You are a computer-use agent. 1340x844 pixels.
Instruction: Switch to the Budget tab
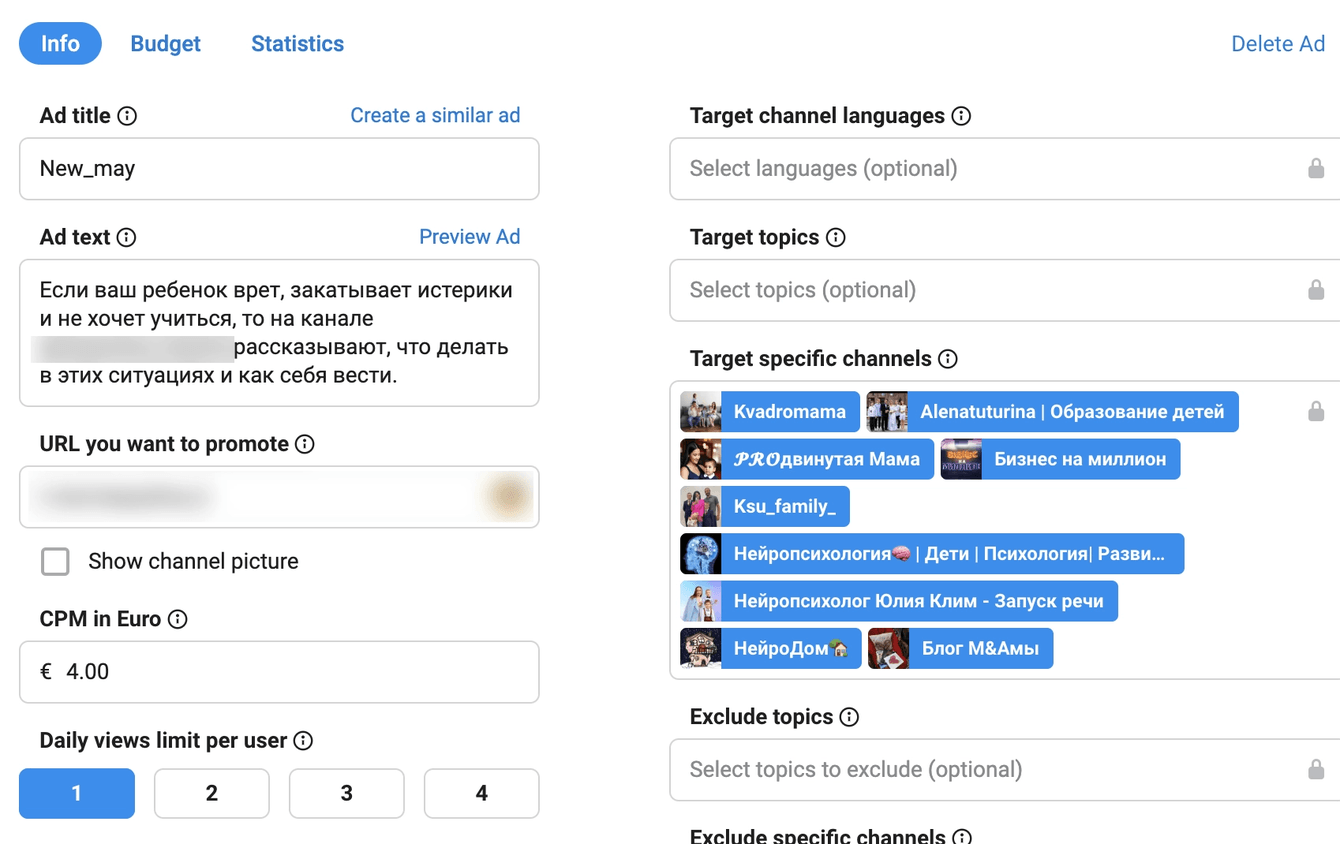point(165,44)
